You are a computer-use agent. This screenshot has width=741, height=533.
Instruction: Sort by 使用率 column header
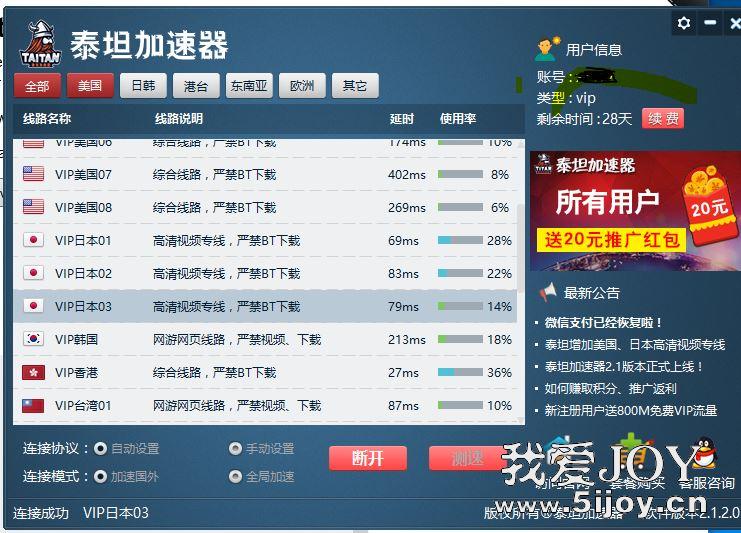tap(458, 119)
